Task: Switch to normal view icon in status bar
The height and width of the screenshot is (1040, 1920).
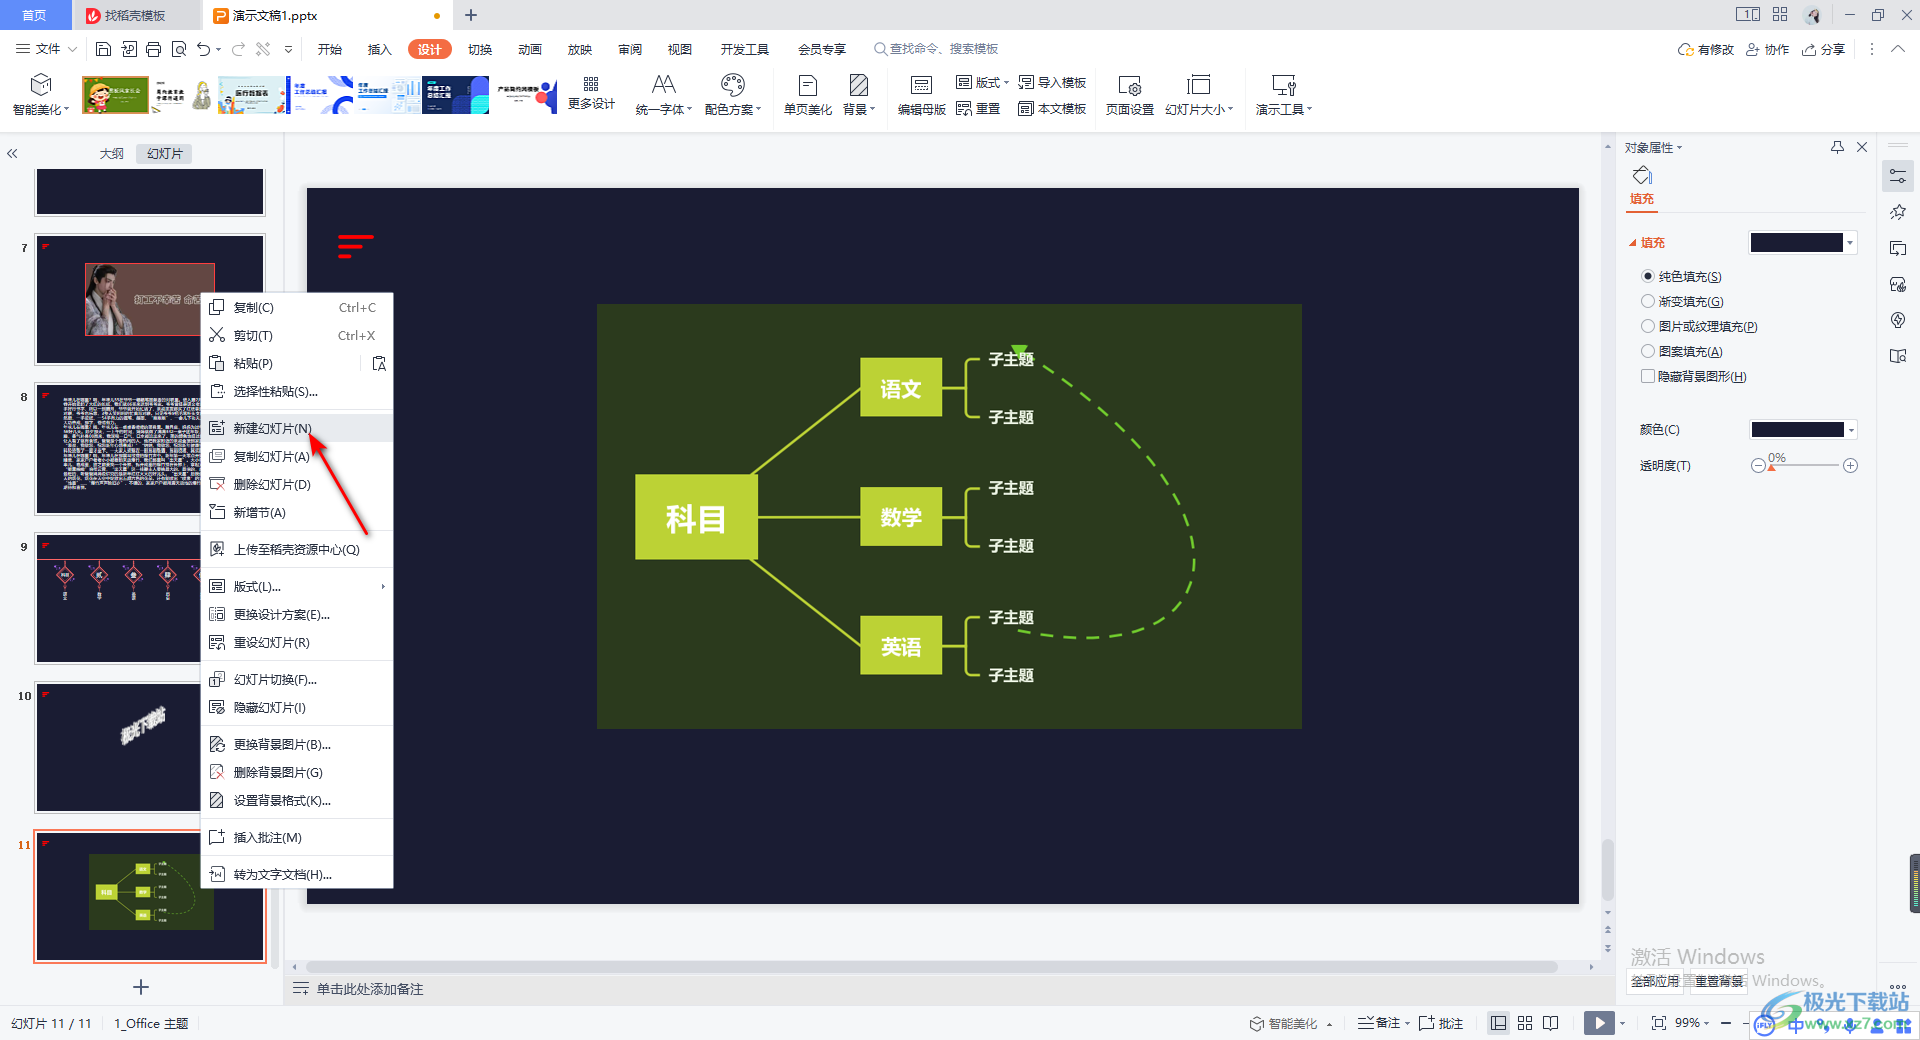Action: (1498, 1023)
